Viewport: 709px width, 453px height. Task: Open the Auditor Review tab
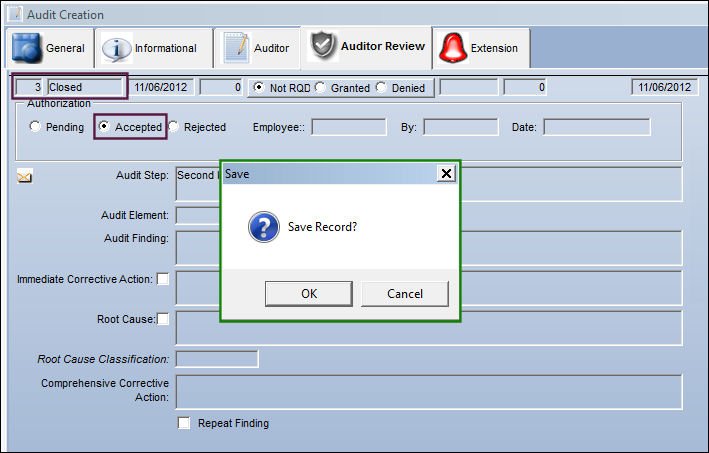pos(367,47)
